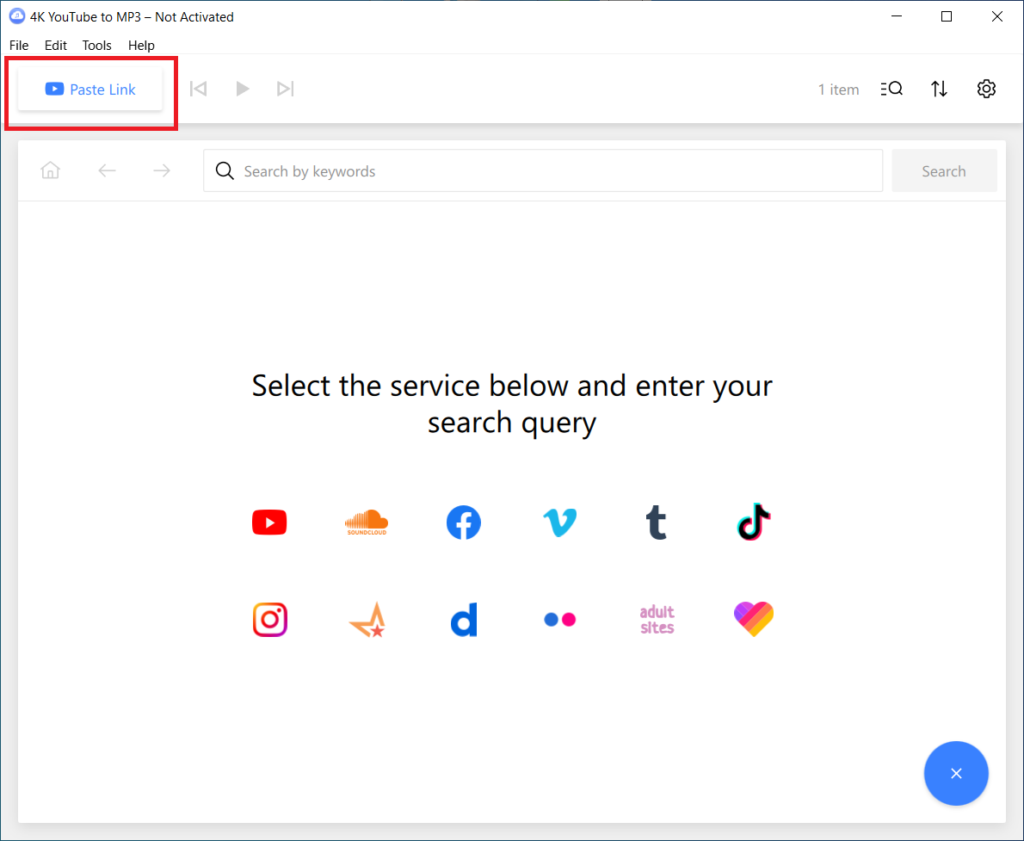Viewport: 1024px width, 841px height.
Task: Open the Edit menu
Action: click(x=56, y=45)
